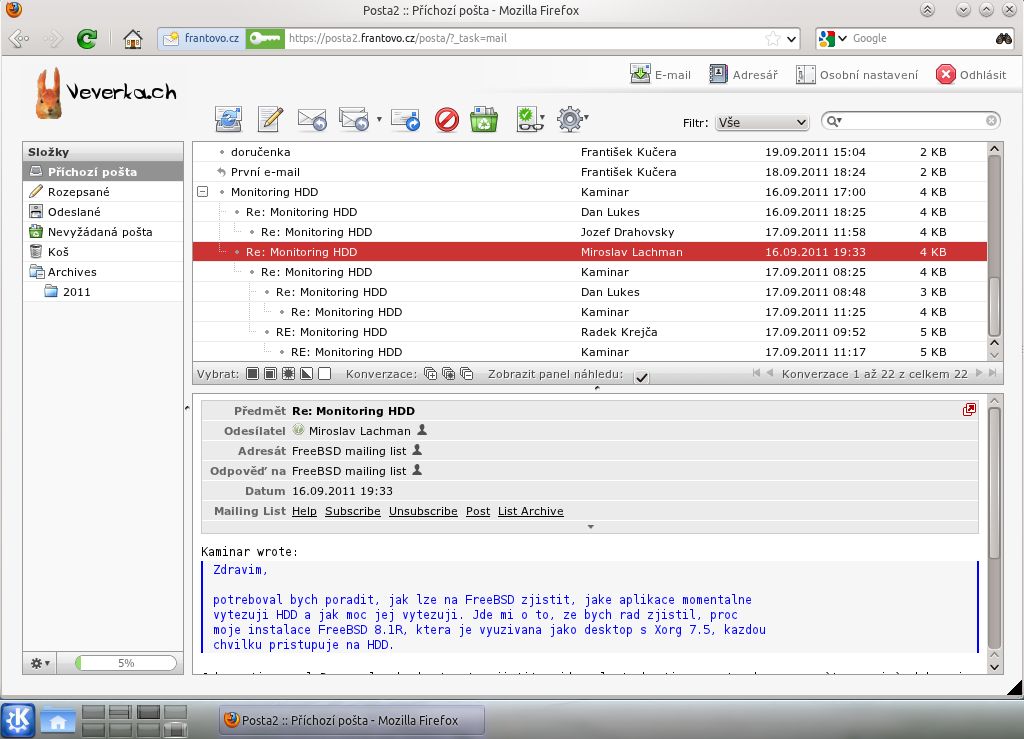The height and width of the screenshot is (739, 1024).
Task: Compose a new message with the pencil icon
Action: pos(270,120)
